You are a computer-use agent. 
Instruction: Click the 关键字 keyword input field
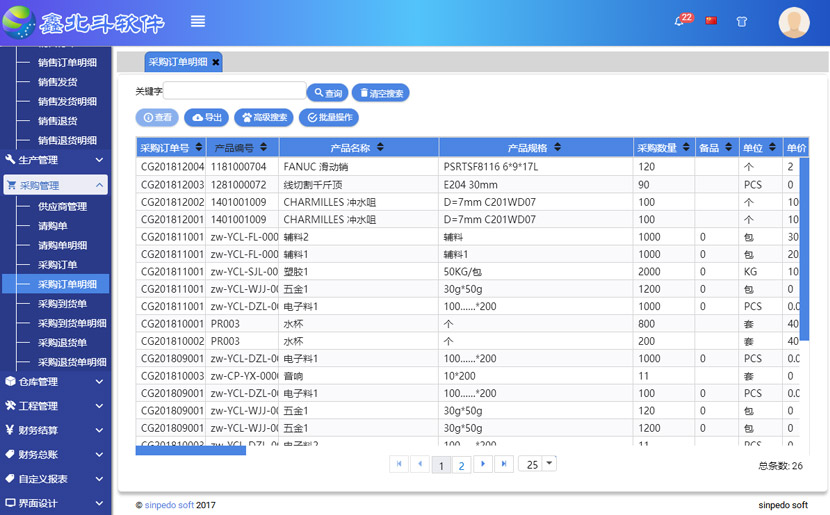235,91
